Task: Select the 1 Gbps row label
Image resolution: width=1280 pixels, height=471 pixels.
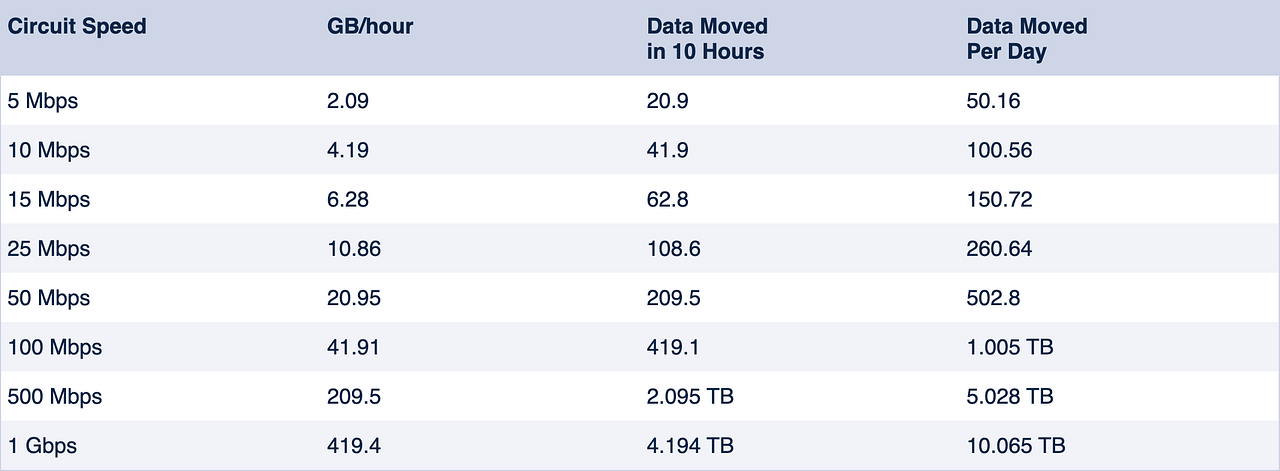Action: coord(42,445)
